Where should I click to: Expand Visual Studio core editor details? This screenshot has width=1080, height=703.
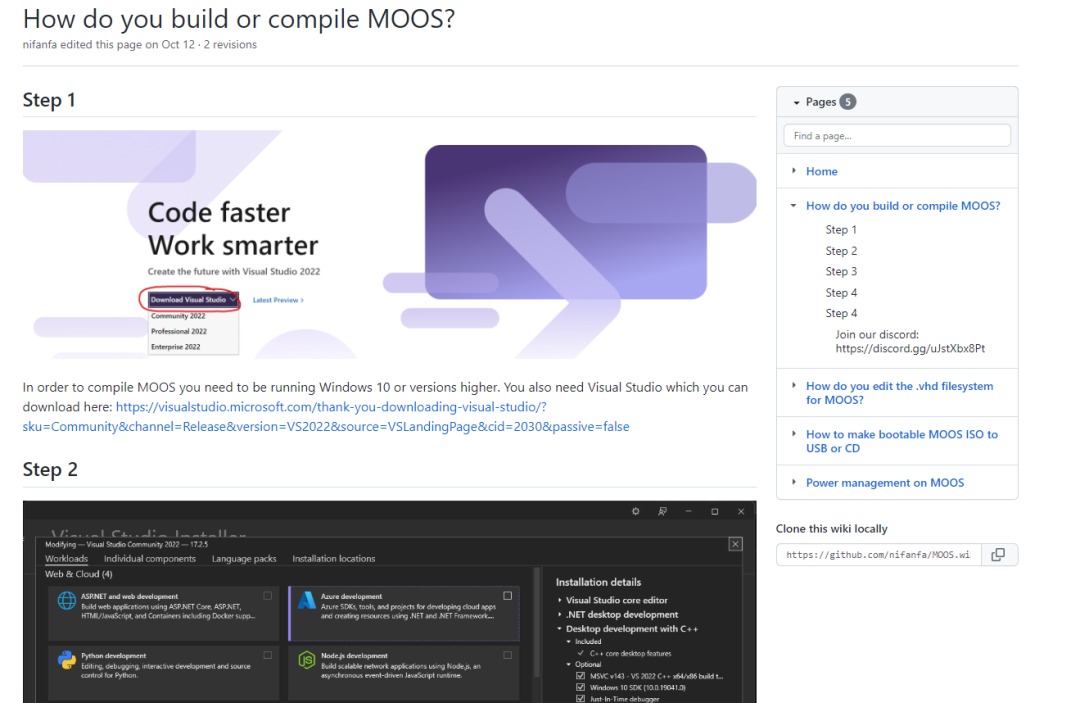click(560, 600)
